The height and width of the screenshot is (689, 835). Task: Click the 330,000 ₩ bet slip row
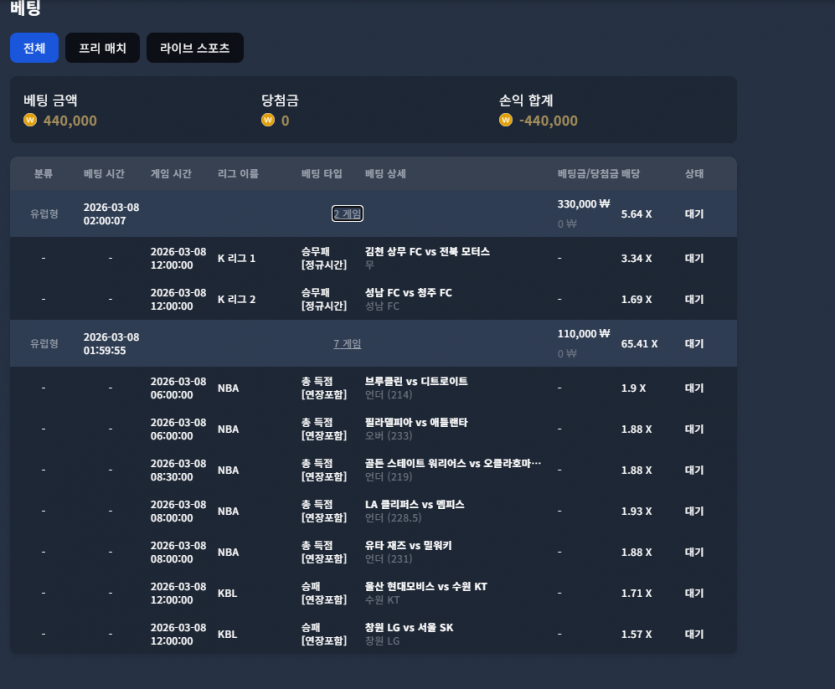point(373,214)
